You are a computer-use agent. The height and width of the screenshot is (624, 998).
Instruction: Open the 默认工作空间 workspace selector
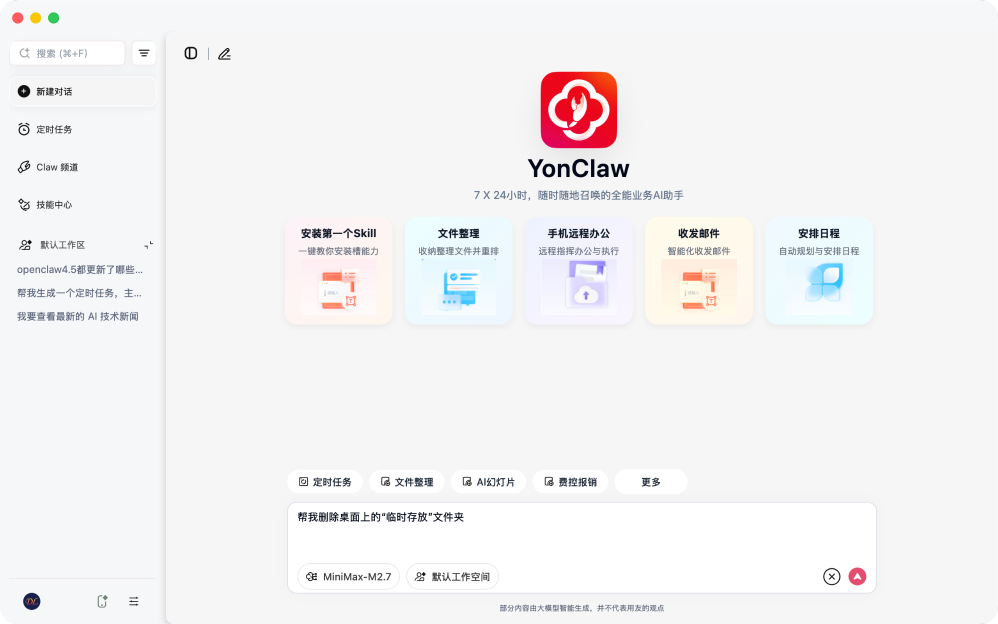pyautogui.click(x=452, y=577)
